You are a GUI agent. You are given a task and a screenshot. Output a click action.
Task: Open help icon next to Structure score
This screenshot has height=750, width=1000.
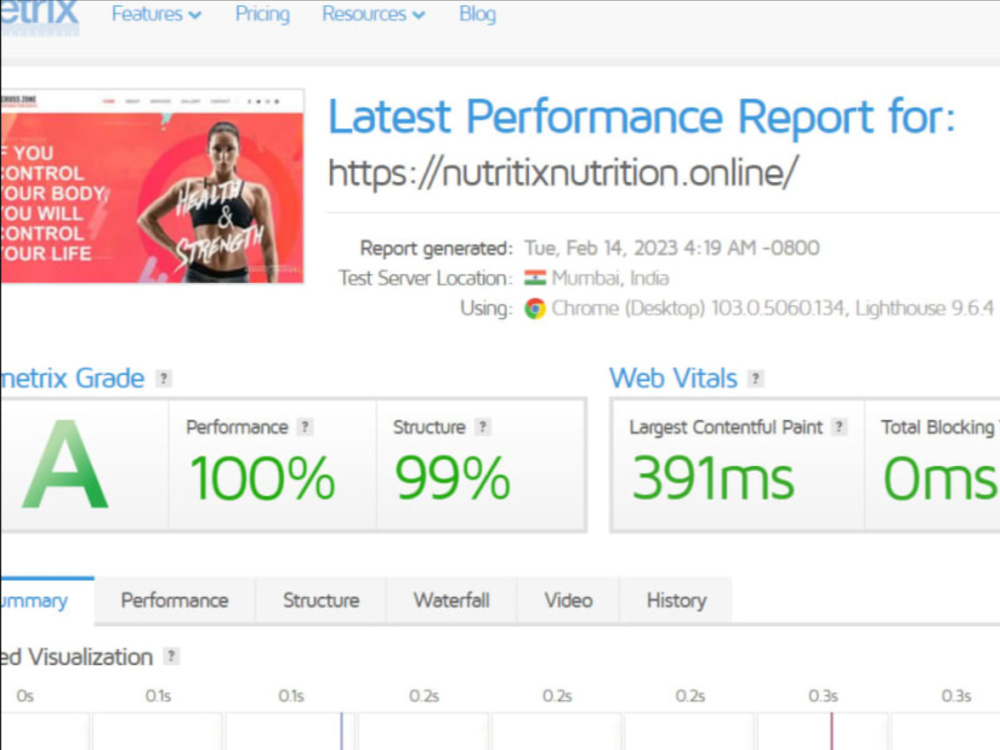pyautogui.click(x=483, y=427)
